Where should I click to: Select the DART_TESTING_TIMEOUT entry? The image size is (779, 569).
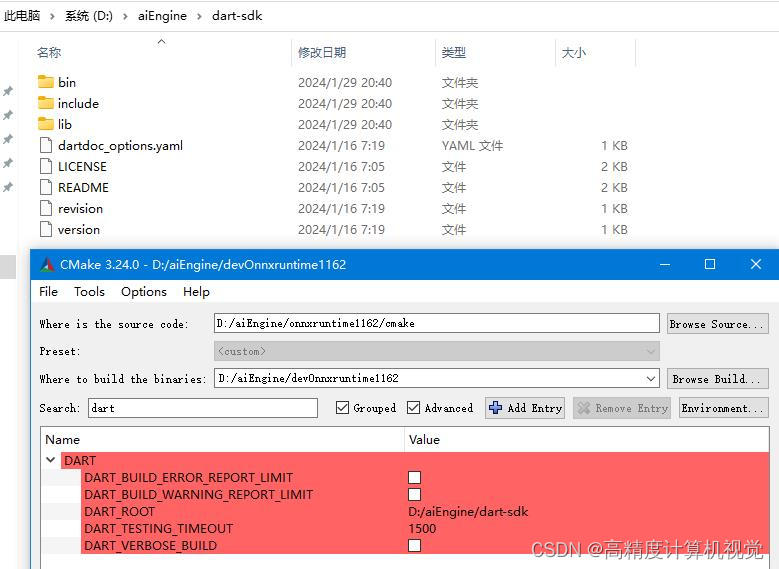158,528
